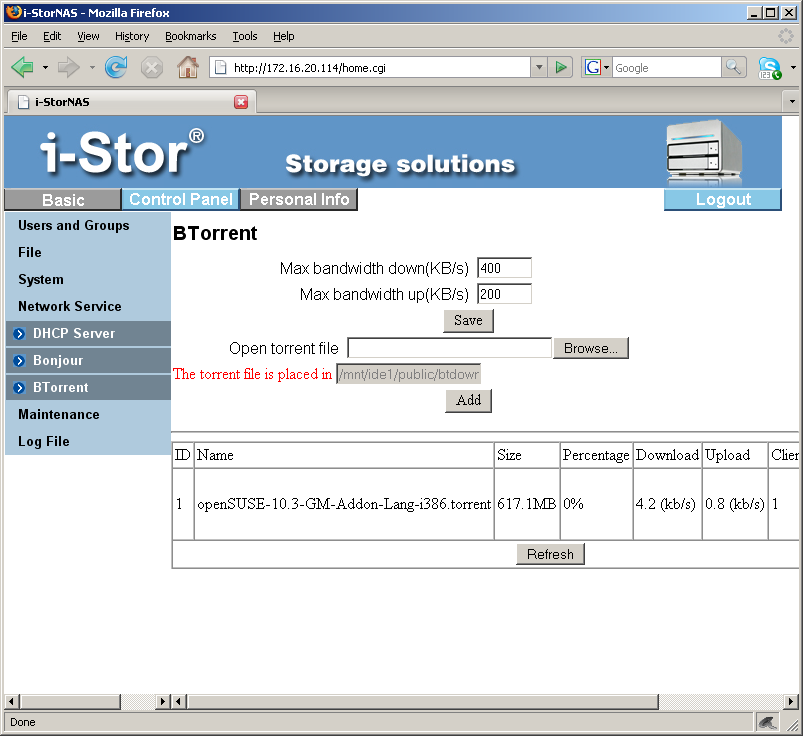Screen dimensions: 803x736
Task: Expand the address bar URL dropdown
Action: pyautogui.click(x=539, y=67)
